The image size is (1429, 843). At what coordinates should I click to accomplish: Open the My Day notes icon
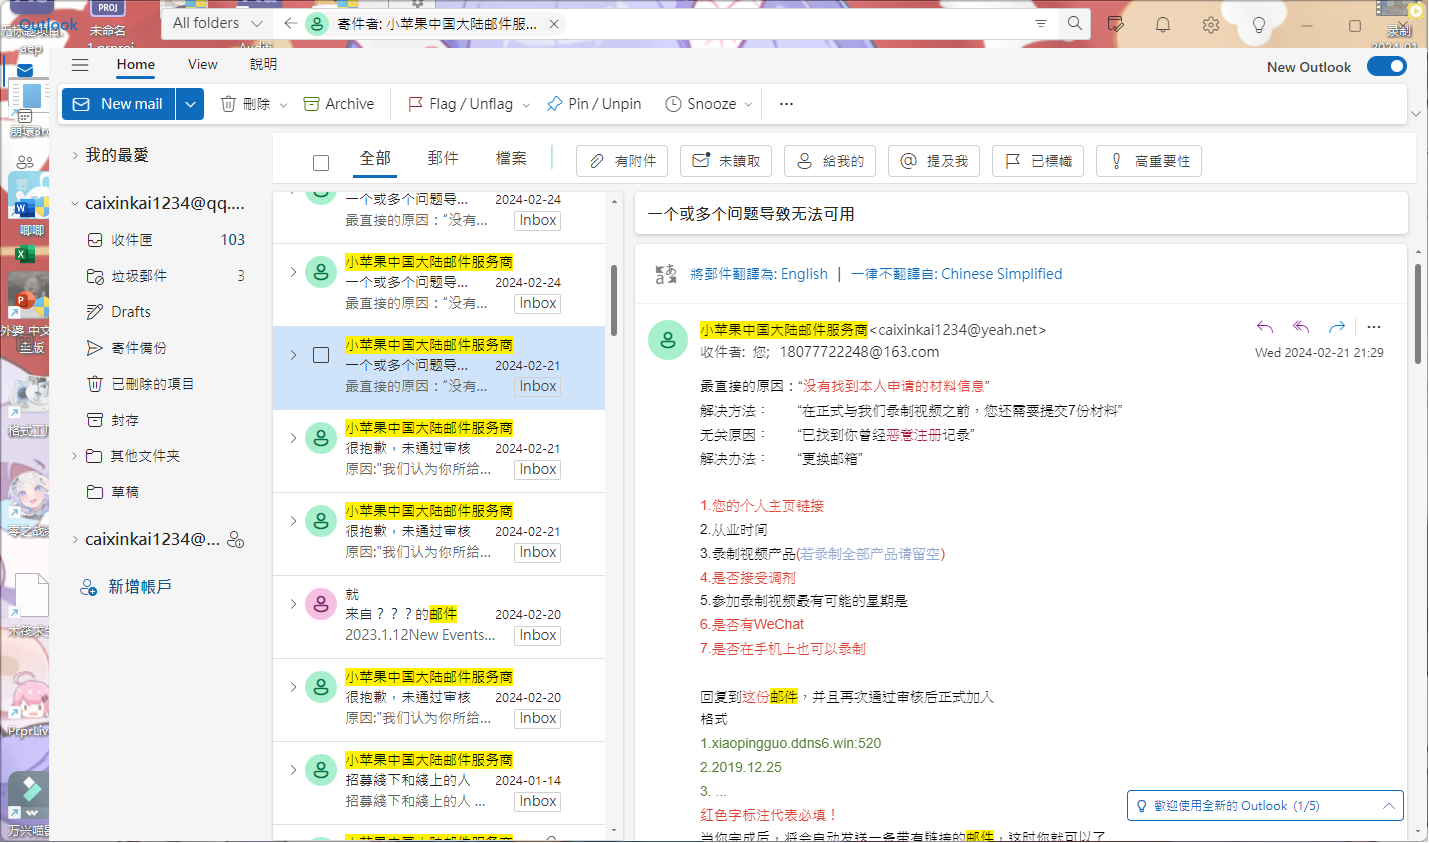1116,24
